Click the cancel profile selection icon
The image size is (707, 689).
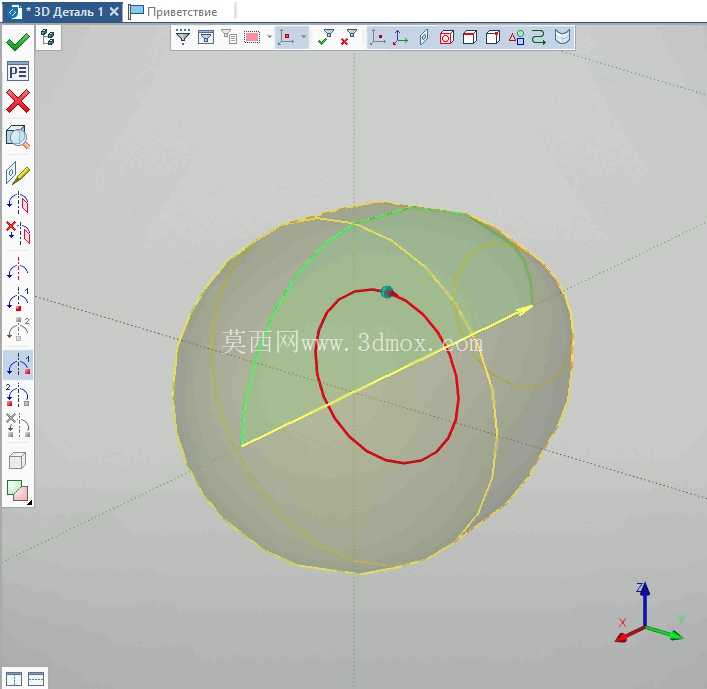[x=18, y=233]
